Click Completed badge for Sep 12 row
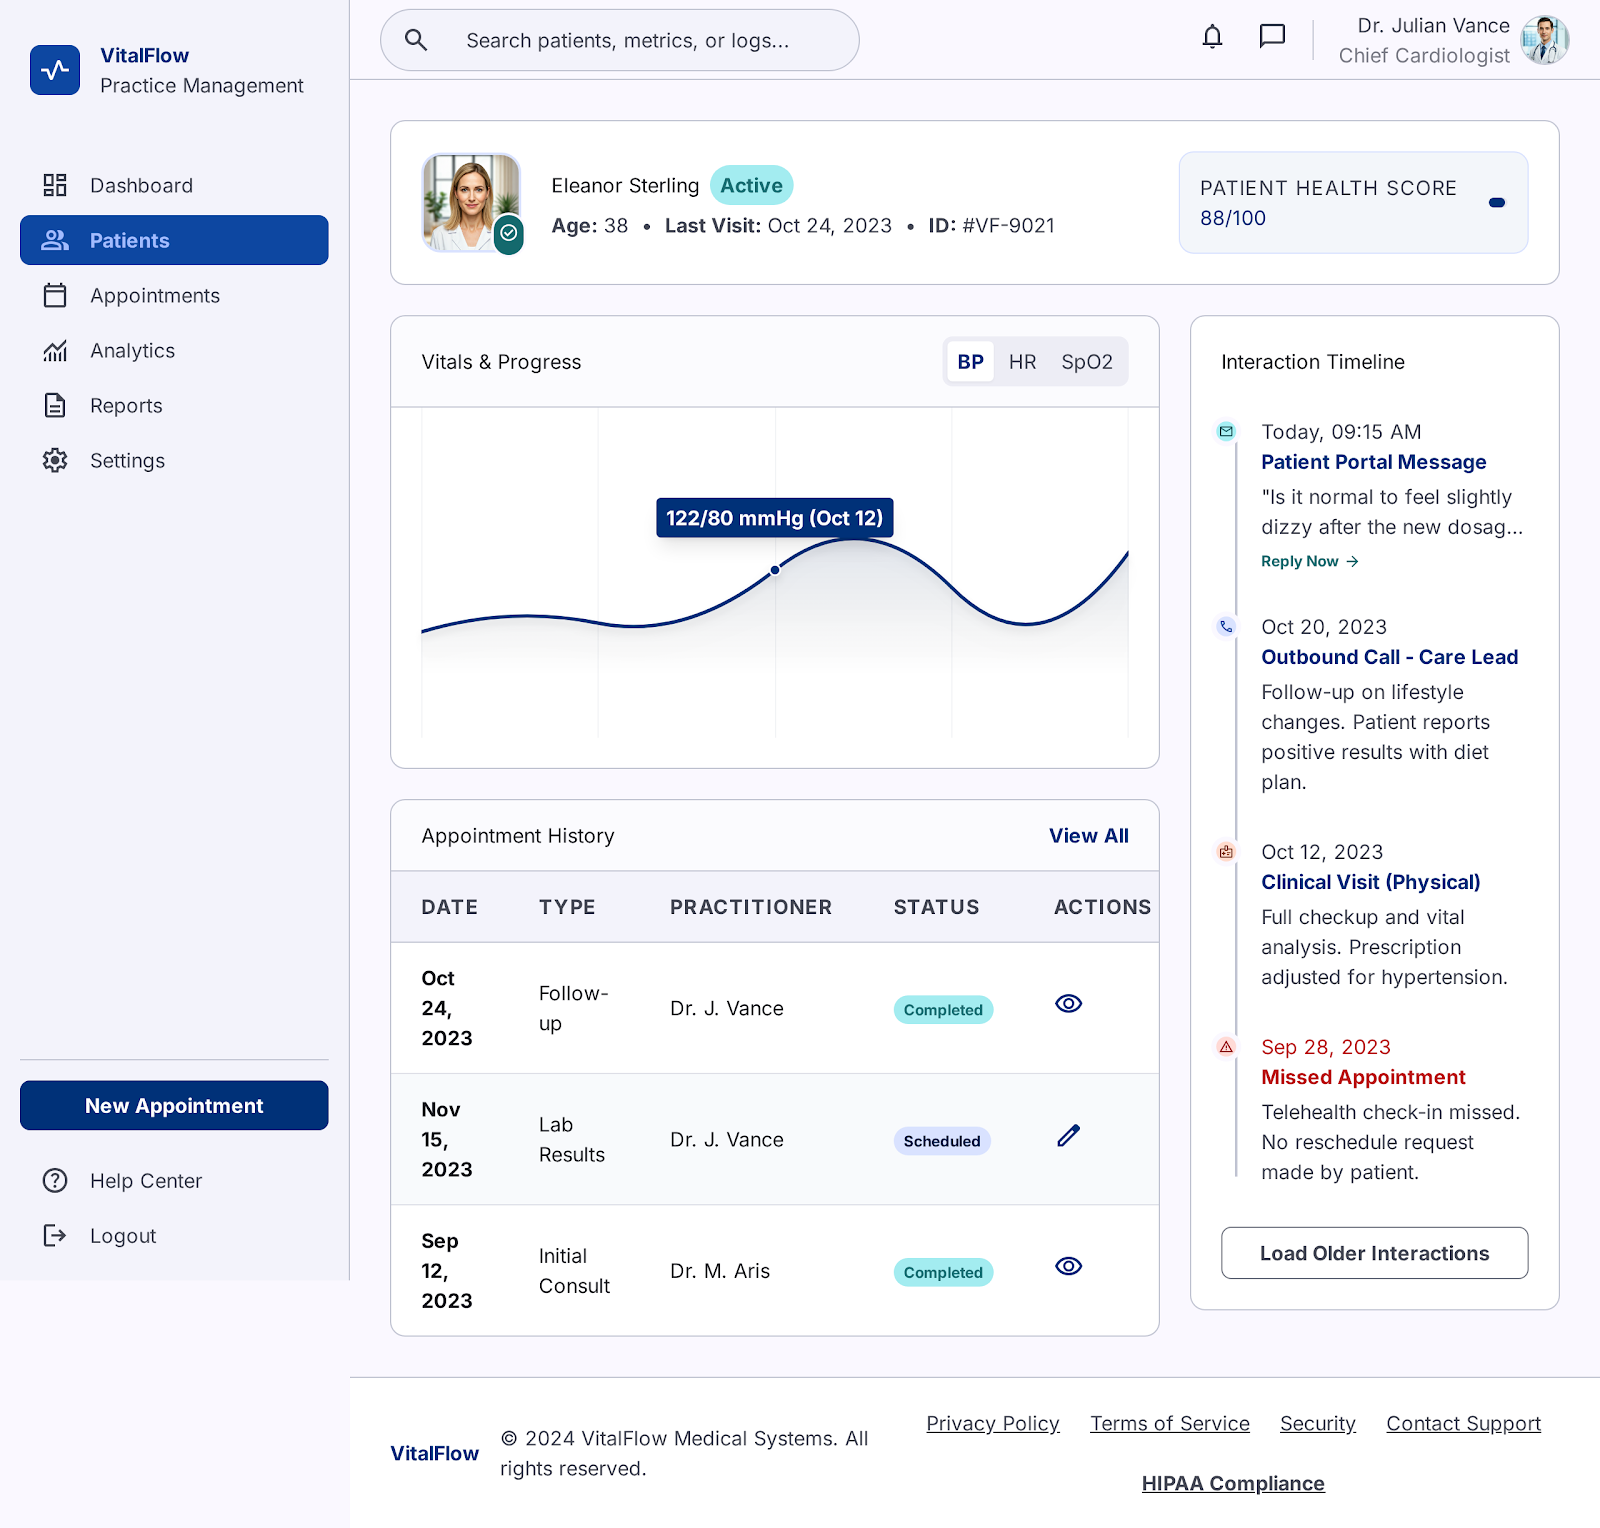The width and height of the screenshot is (1600, 1528). (943, 1272)
